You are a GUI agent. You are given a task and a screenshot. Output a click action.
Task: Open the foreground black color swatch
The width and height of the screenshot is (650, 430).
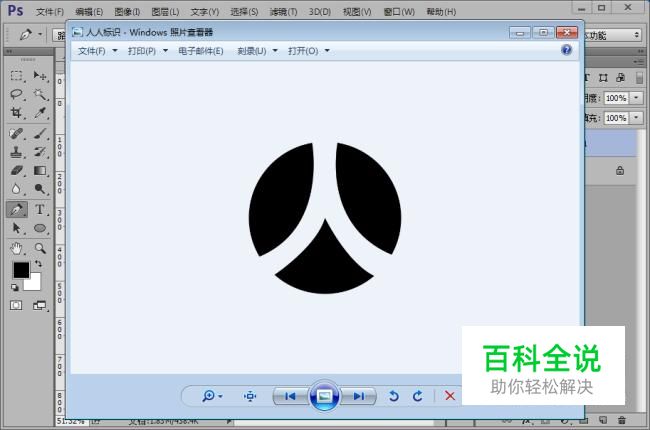21,270
